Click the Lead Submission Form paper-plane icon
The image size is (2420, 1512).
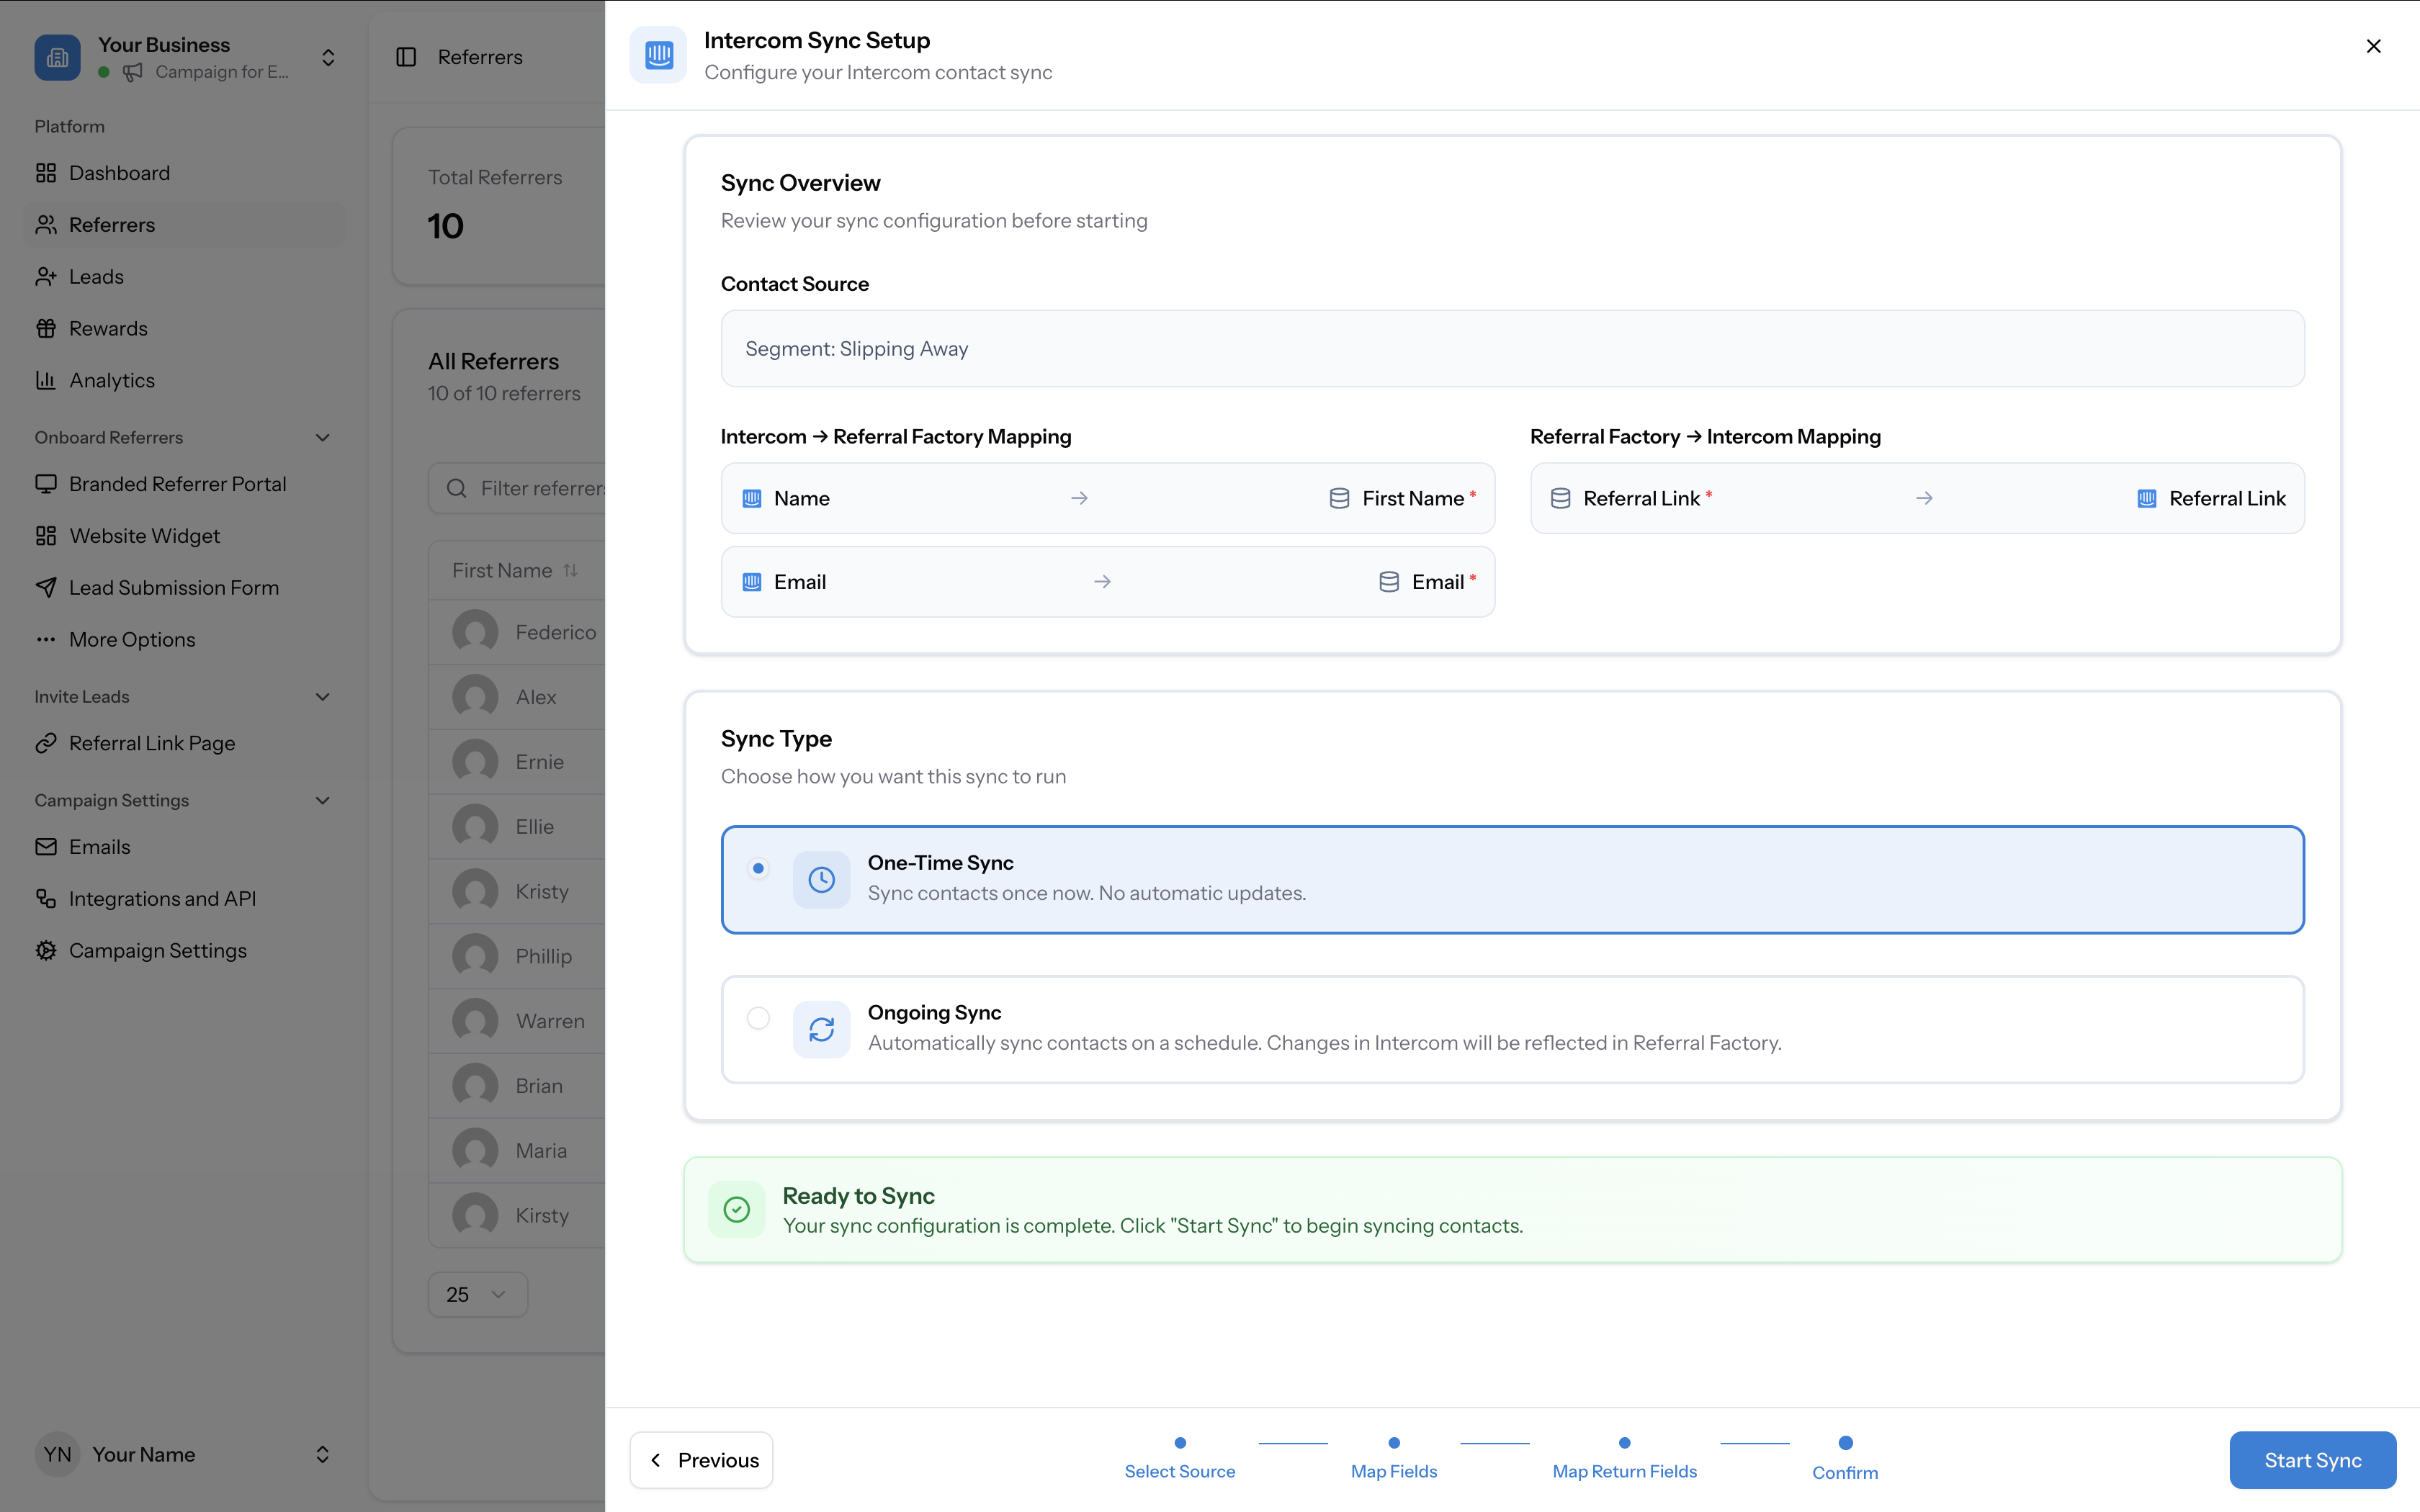coord(46,587)
